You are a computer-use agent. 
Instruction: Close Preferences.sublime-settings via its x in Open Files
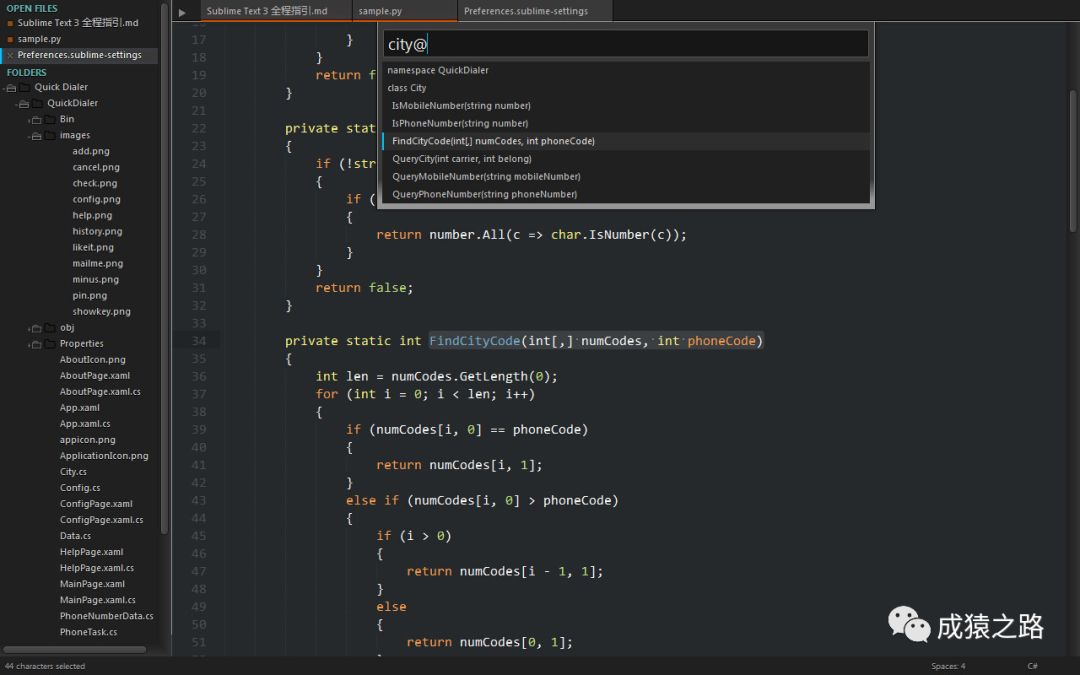tap(10, 55)
